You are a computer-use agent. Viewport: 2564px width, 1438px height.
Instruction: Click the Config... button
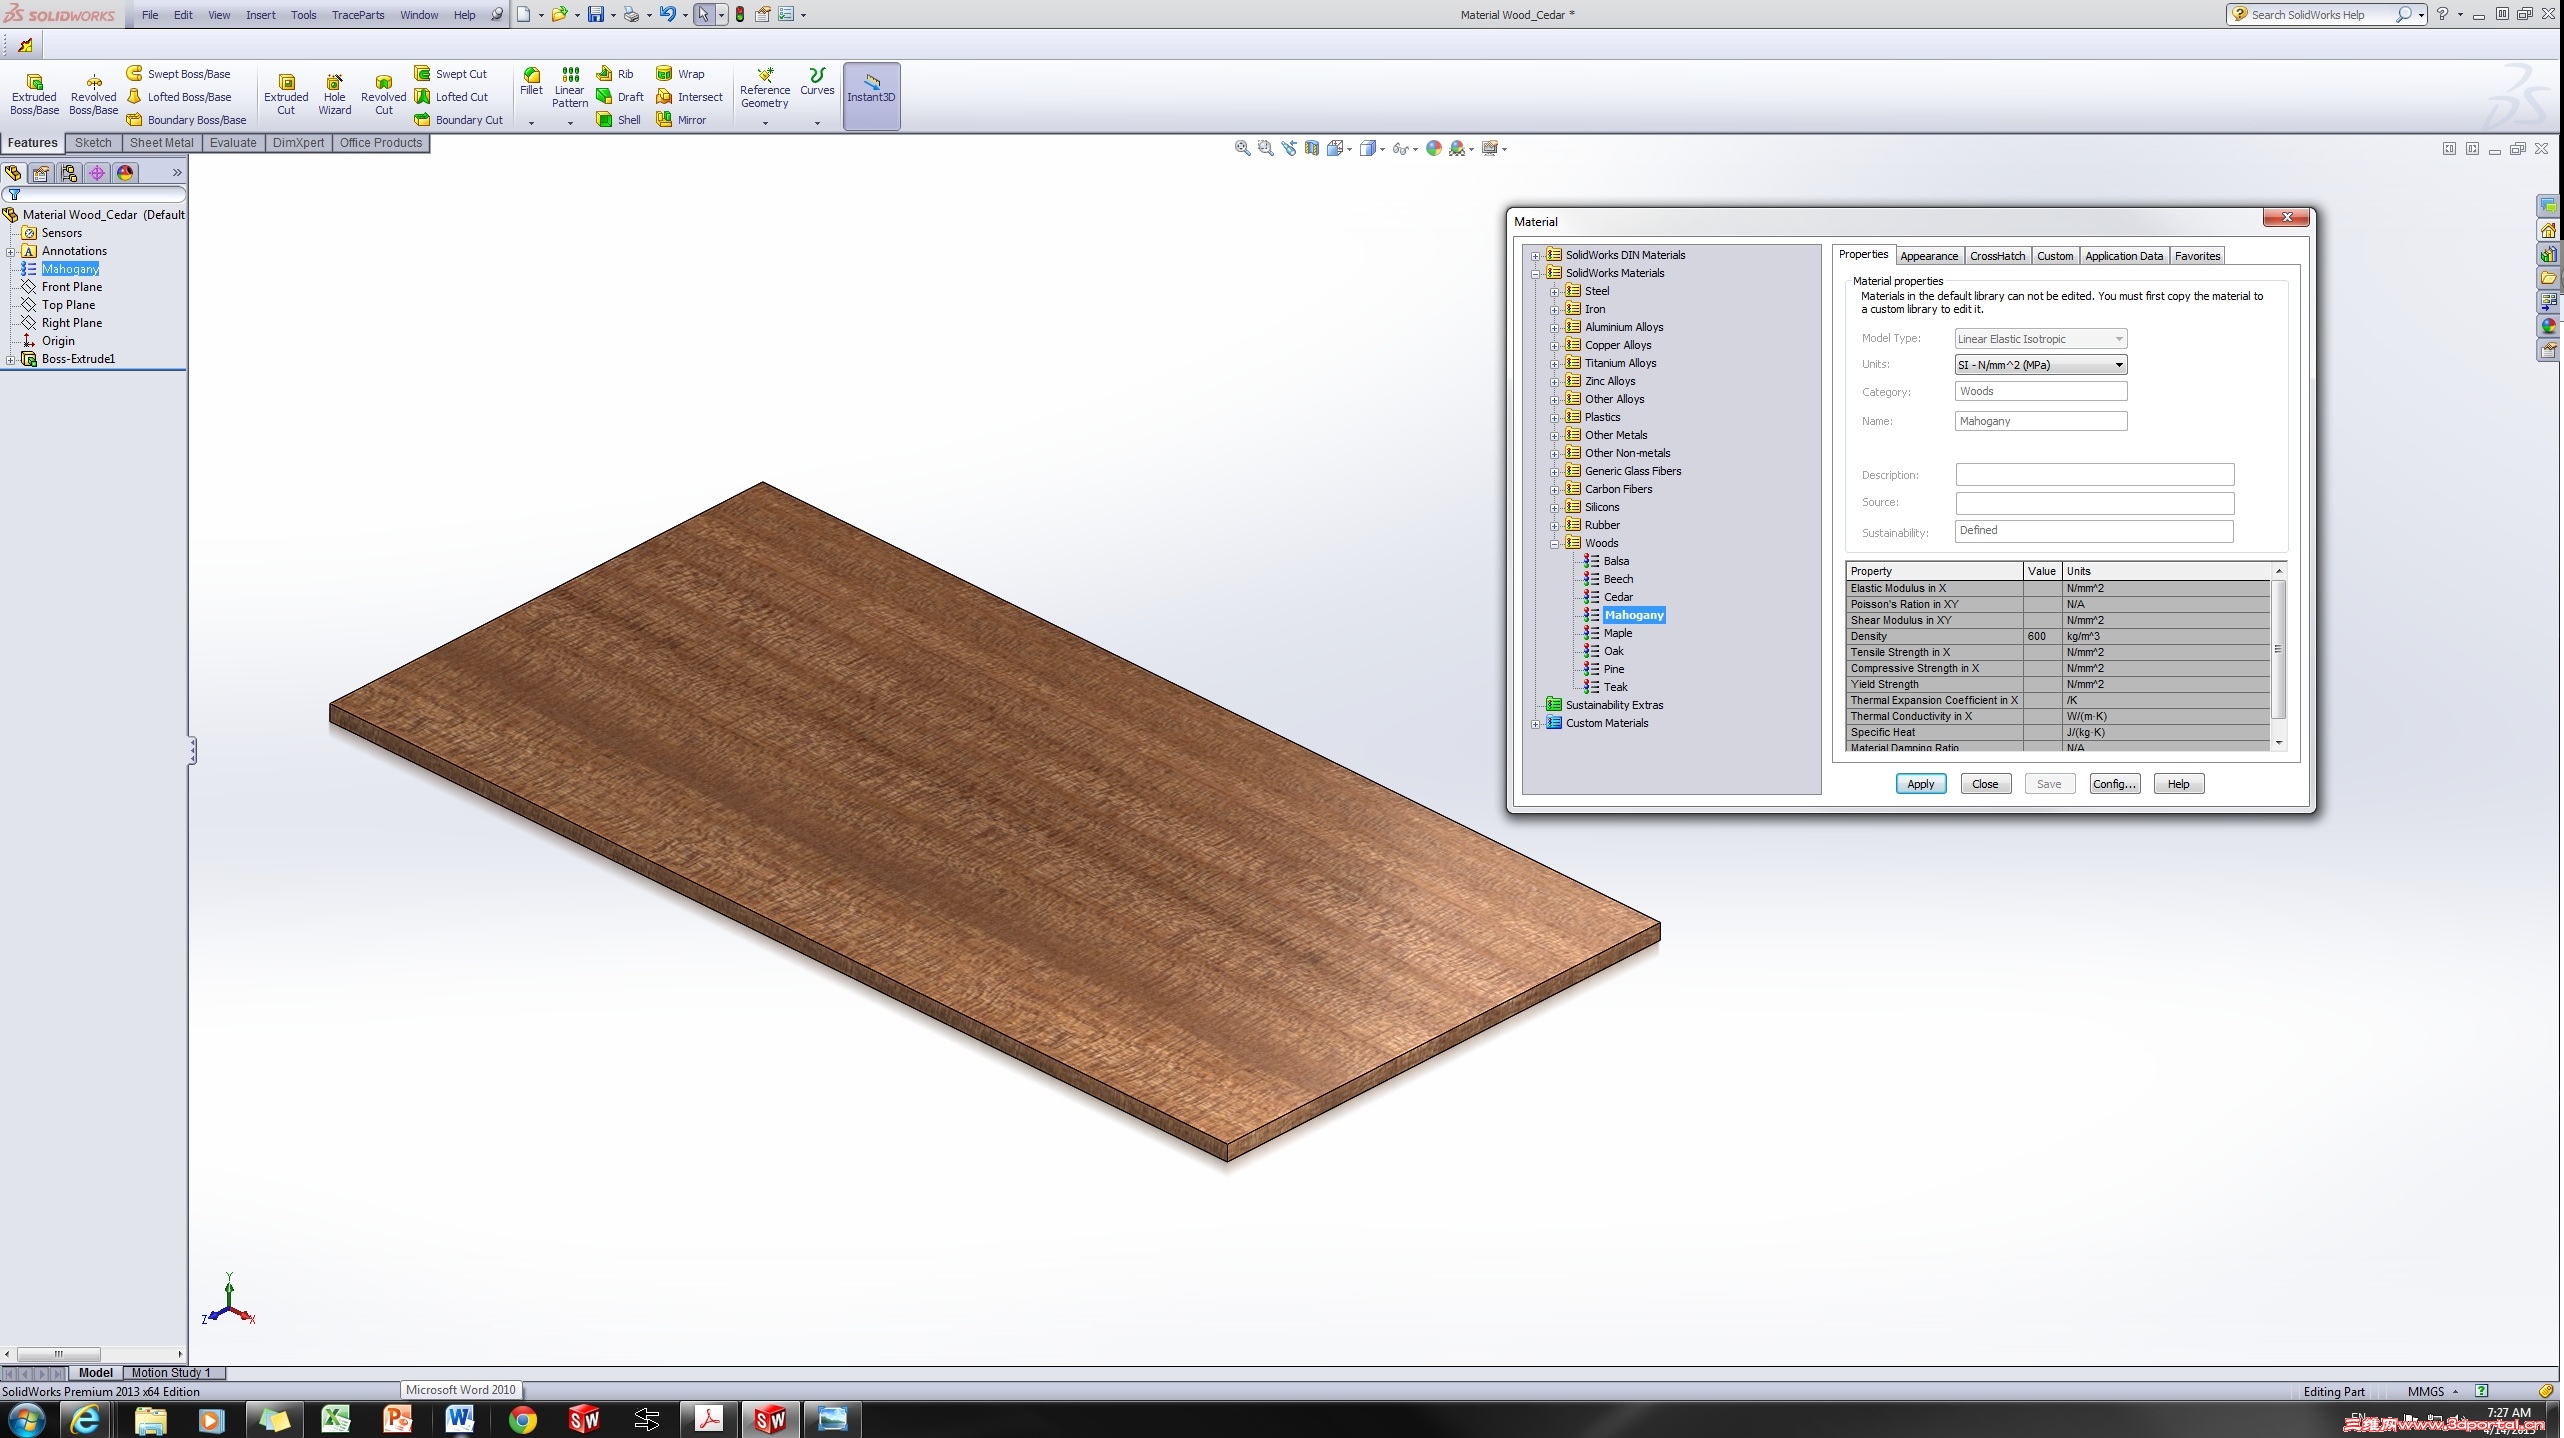point(2113,783)
